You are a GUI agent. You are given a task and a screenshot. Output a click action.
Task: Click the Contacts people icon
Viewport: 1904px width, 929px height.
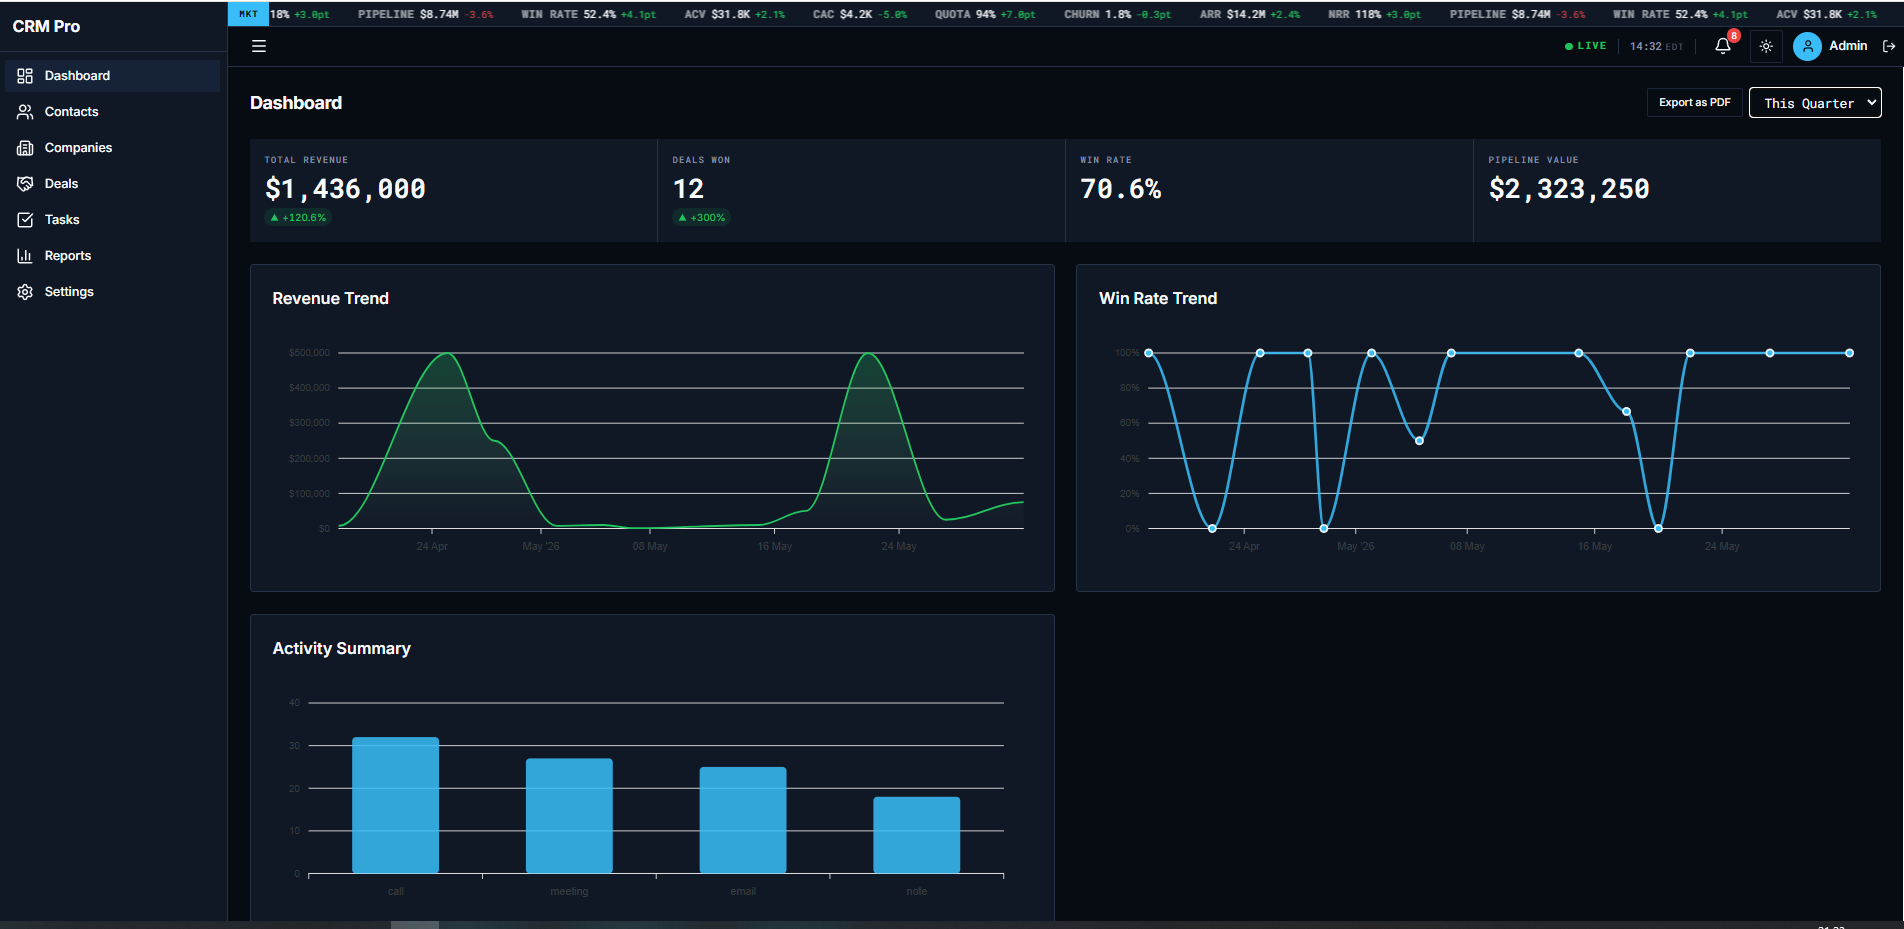(x=25, y=112)
